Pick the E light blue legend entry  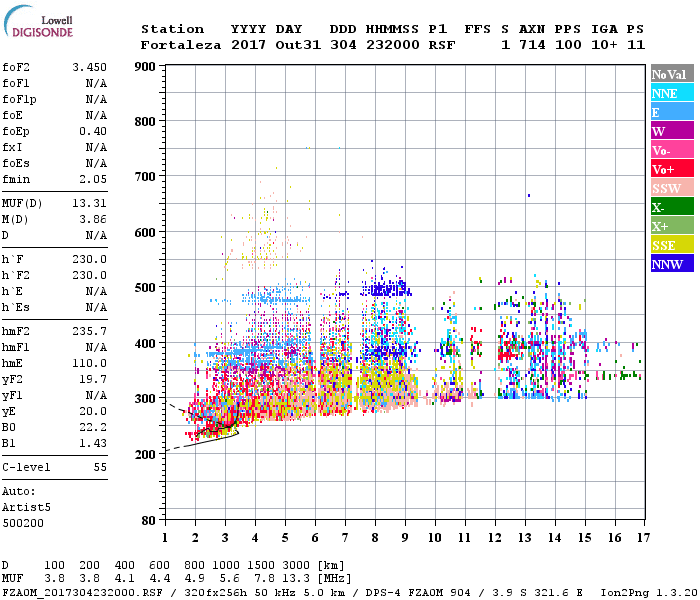pyautogui.click(x=672, y=112)
